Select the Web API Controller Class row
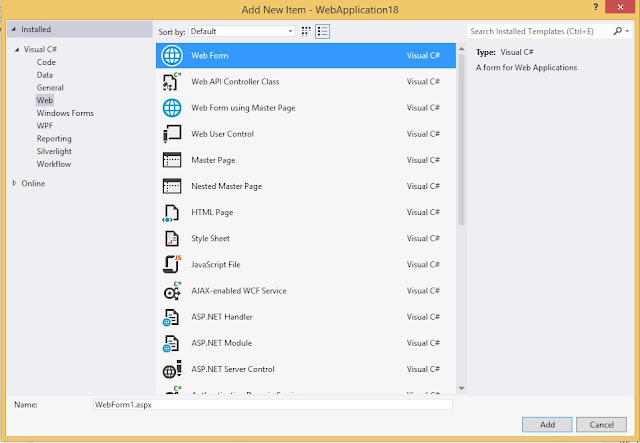This screenshot has width=640, height=443. pyautogui.click(x=306, y=82)
